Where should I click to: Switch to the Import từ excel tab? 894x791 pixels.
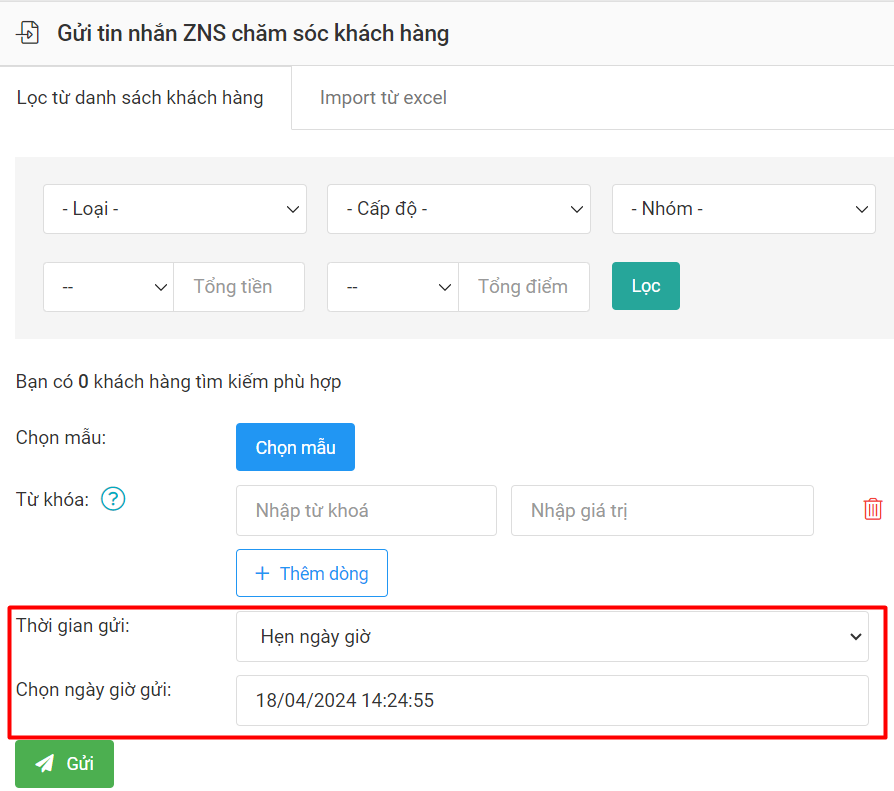pos(383,98)
